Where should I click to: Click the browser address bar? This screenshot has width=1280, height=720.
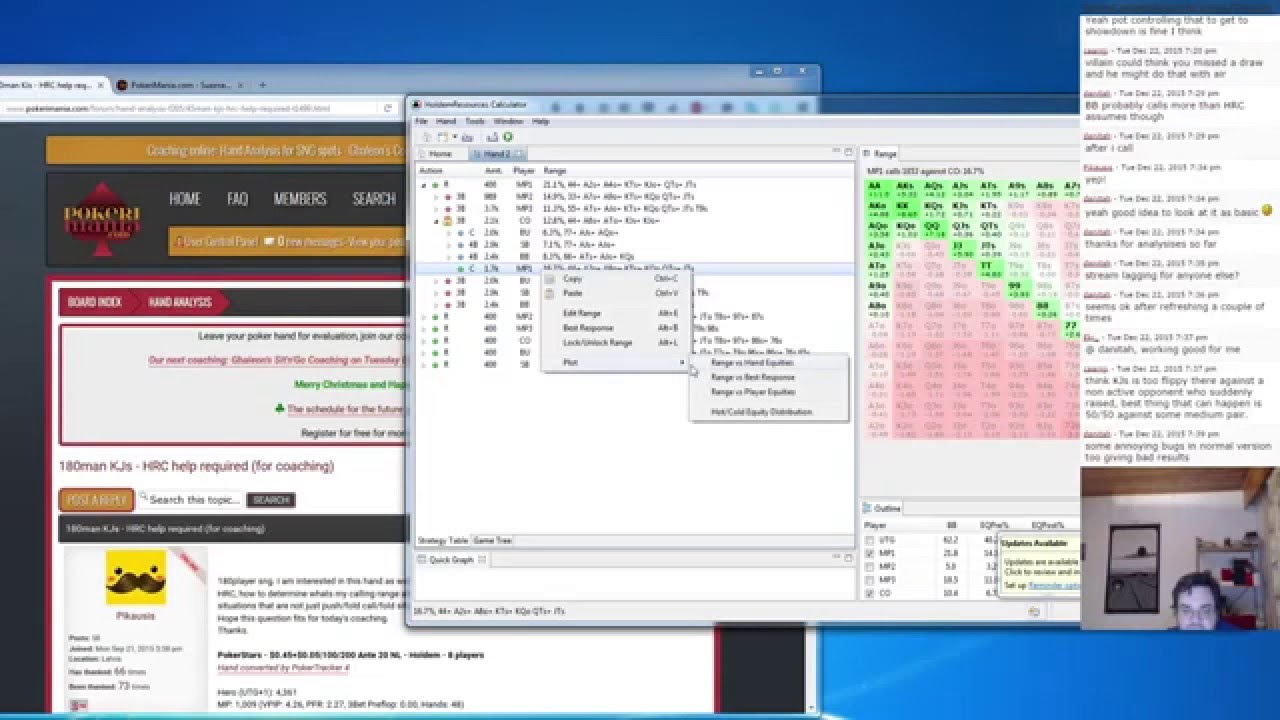190,108
